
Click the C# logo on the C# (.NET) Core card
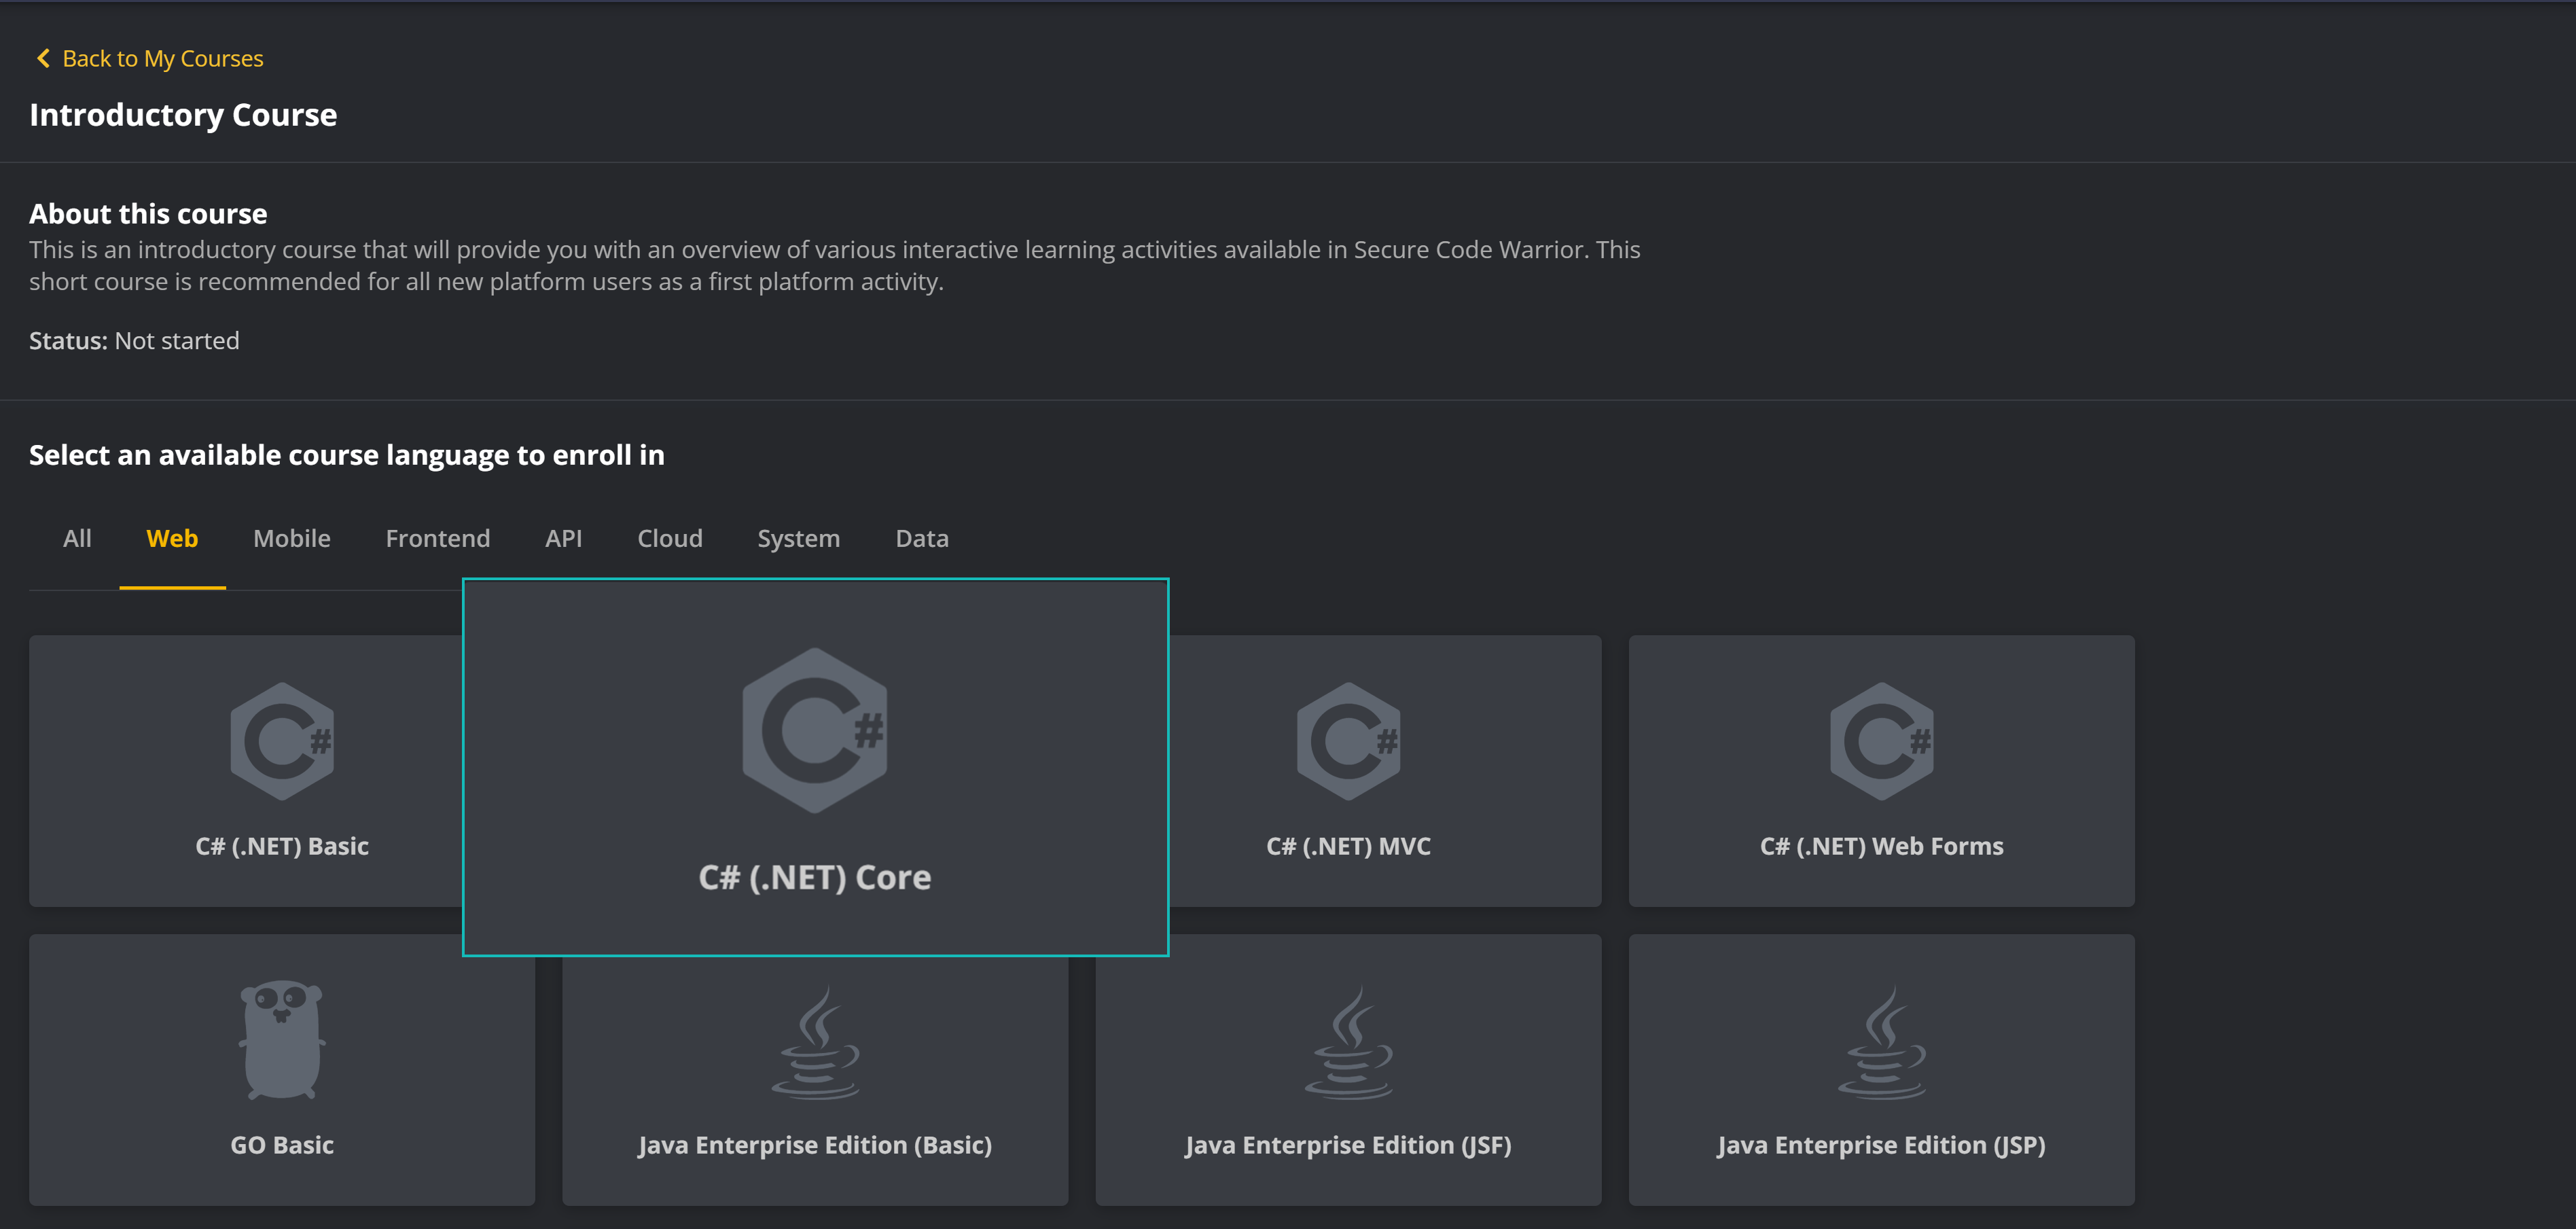click(815, 730)
